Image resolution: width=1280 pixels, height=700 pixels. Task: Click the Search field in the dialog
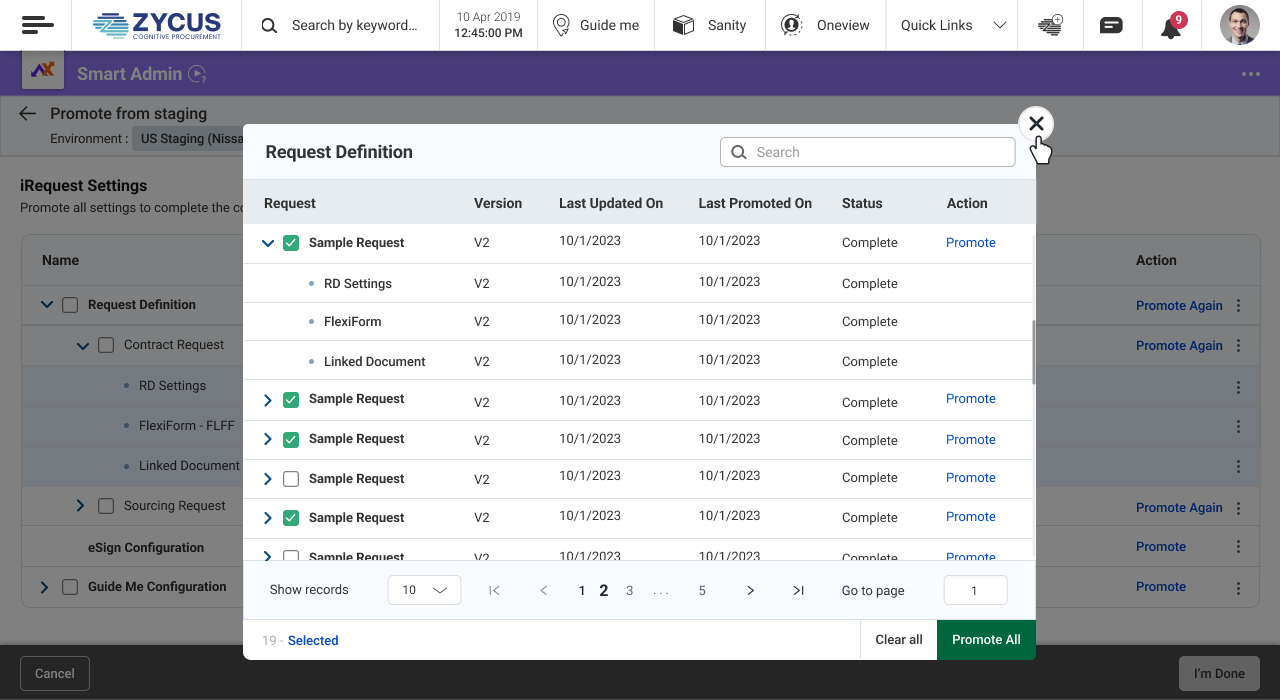868,152
